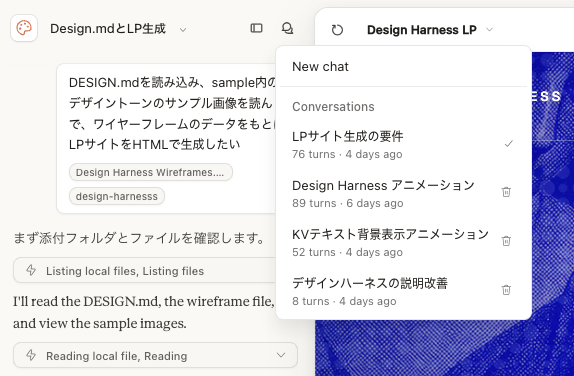Click the Design Harness Wireframes attachment chip
This screenshot has width=574, height=376.
(151, 172)
